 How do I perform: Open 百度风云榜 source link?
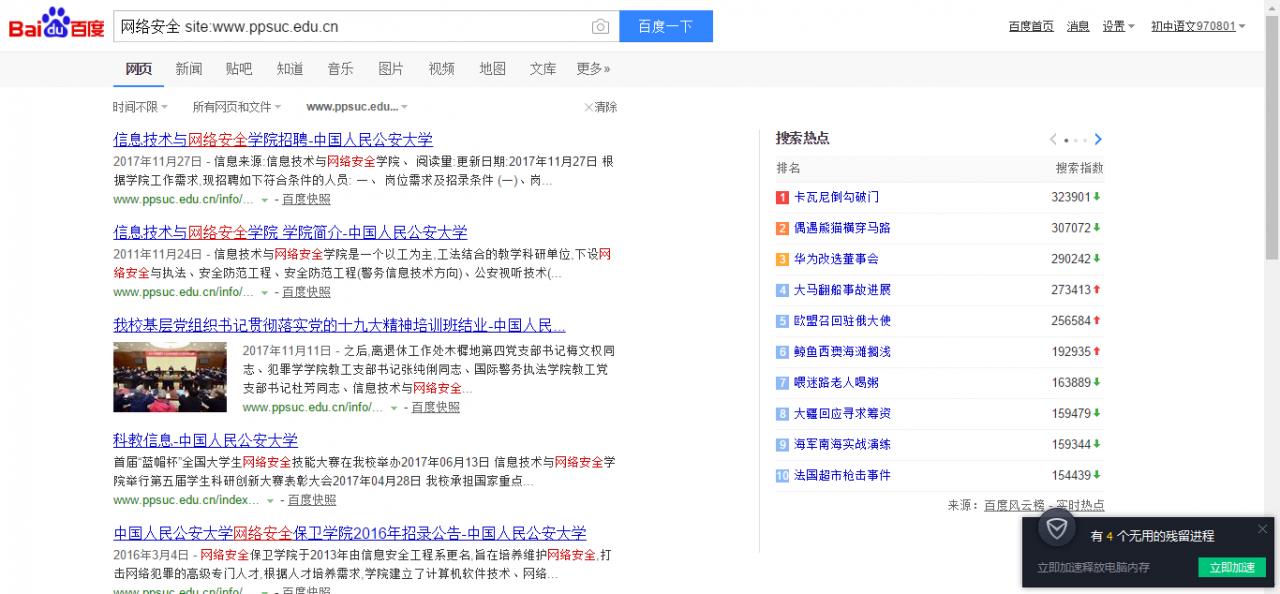click(x=1014, y=506)
